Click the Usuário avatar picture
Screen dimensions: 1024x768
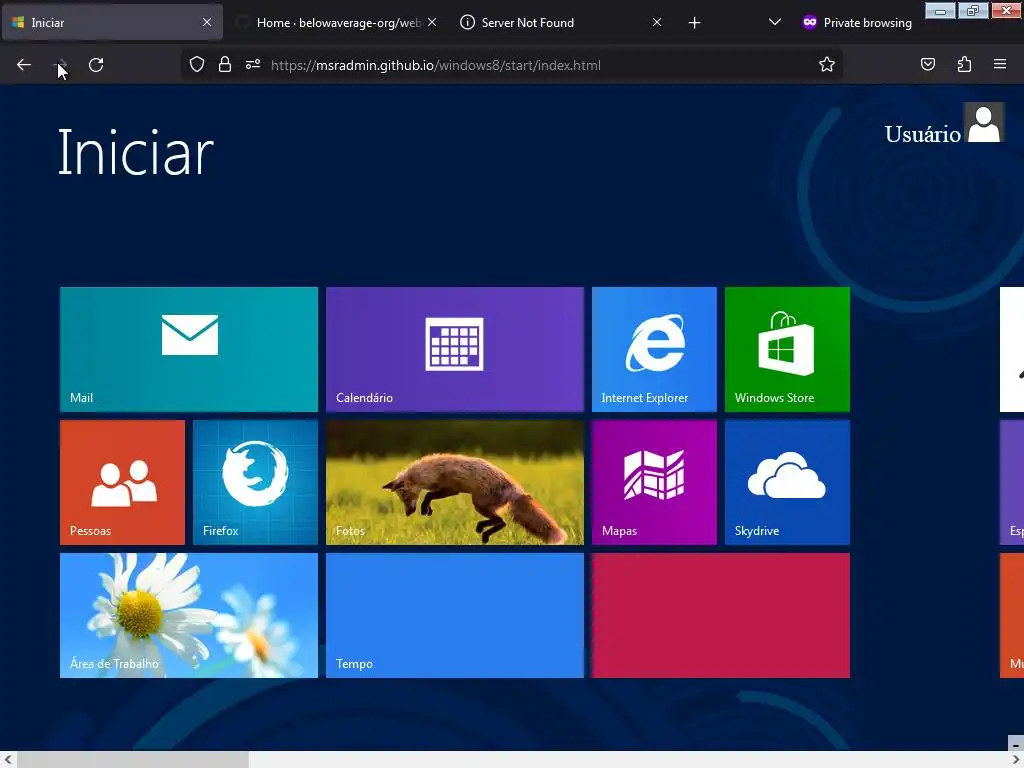pyautogui.click(x=984, y=122)
